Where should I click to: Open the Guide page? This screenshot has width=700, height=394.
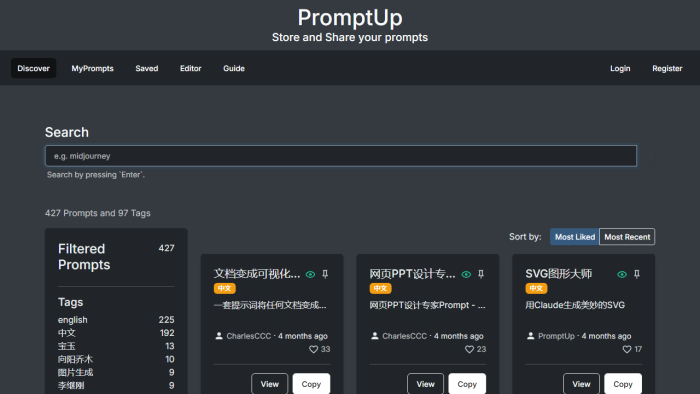234,68
